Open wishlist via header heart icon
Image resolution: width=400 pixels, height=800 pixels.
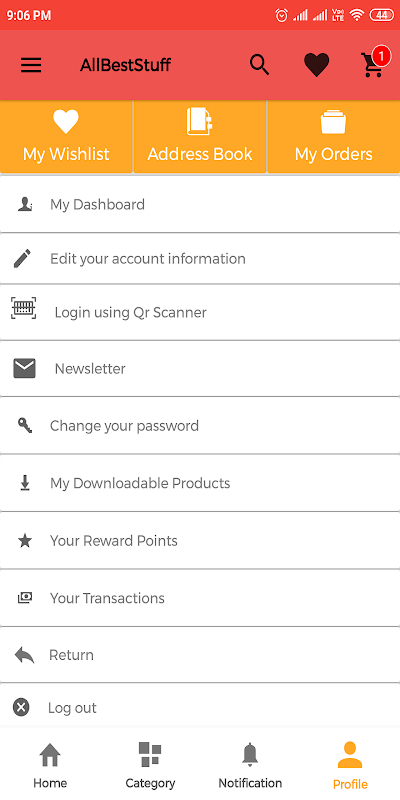point(316,65)
